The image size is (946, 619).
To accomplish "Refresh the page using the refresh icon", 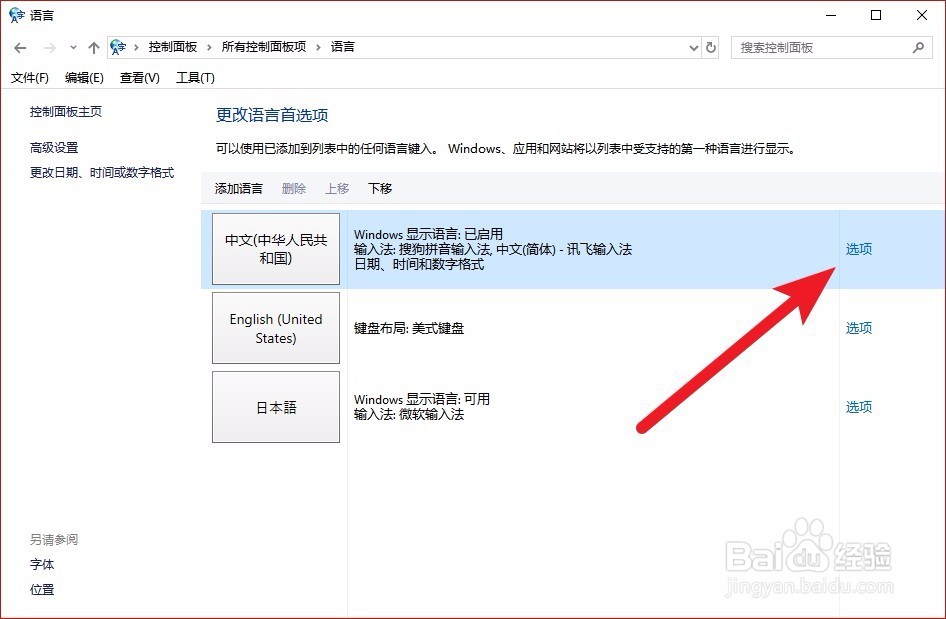I will point(710,46).
